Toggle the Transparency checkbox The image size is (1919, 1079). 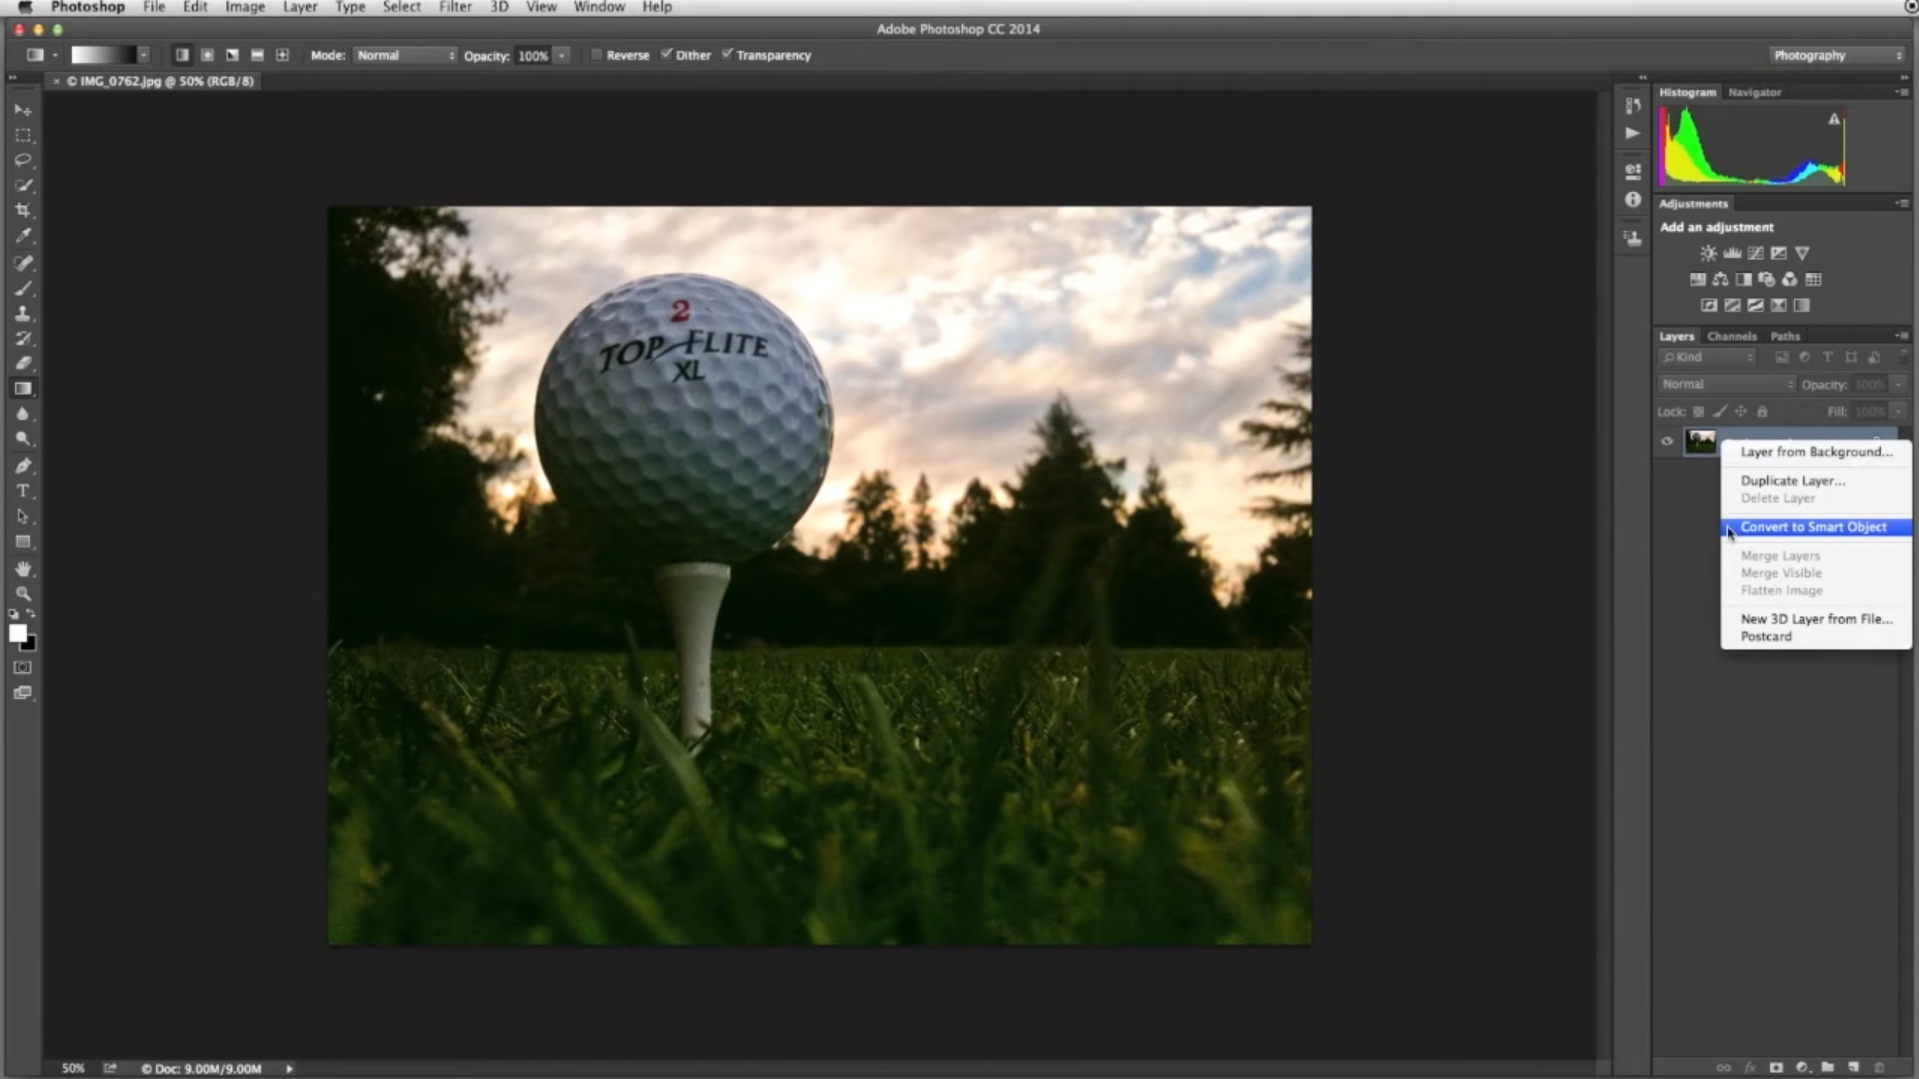(727, 55)
